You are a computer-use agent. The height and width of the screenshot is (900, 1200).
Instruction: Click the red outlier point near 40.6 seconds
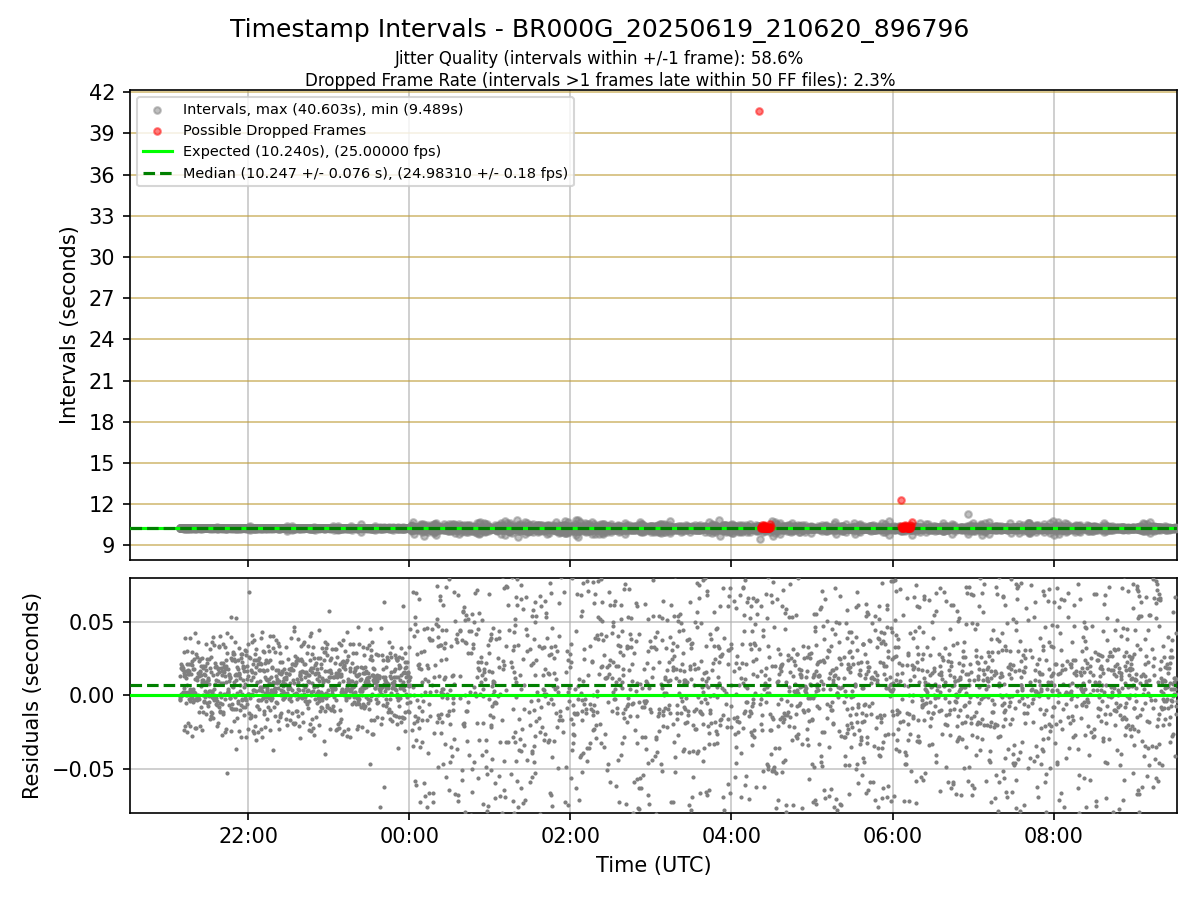tap(759, 111)
